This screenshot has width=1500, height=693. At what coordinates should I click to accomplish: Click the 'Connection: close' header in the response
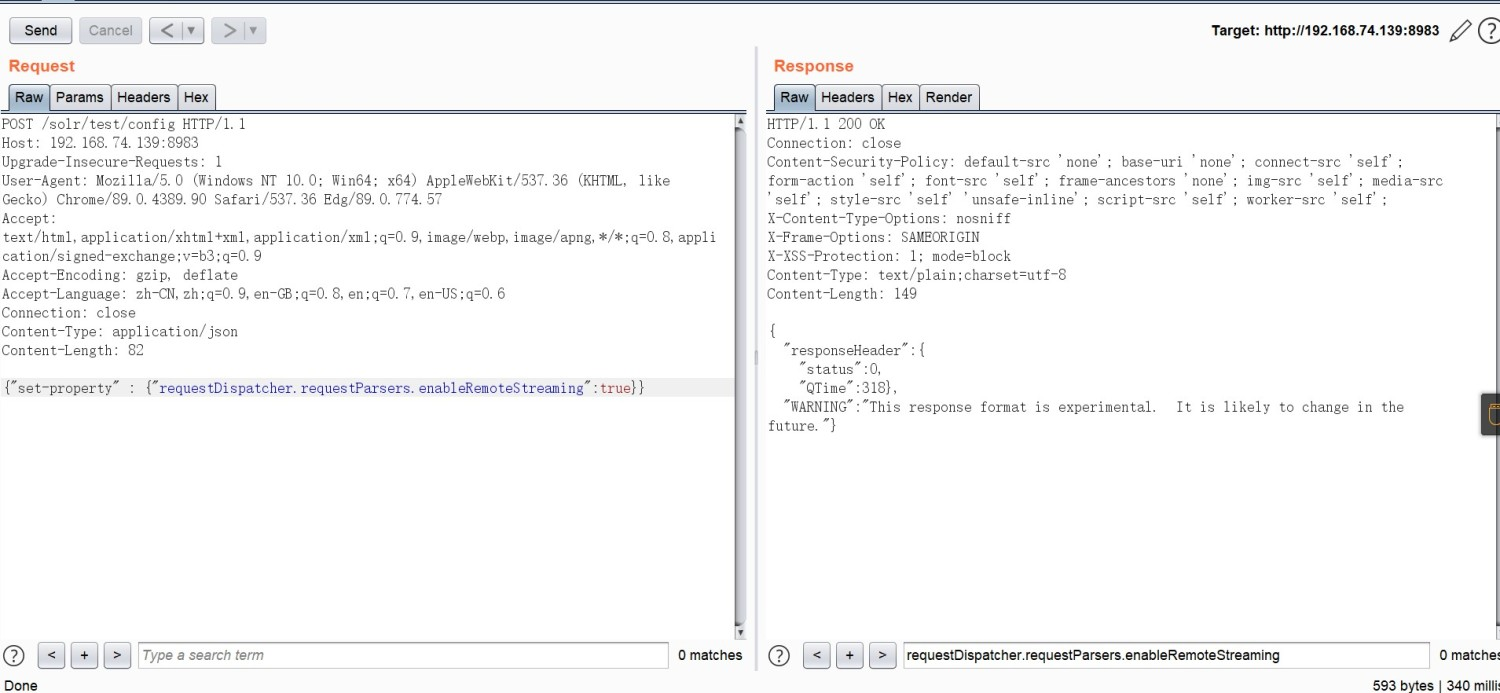click(834, 143)
